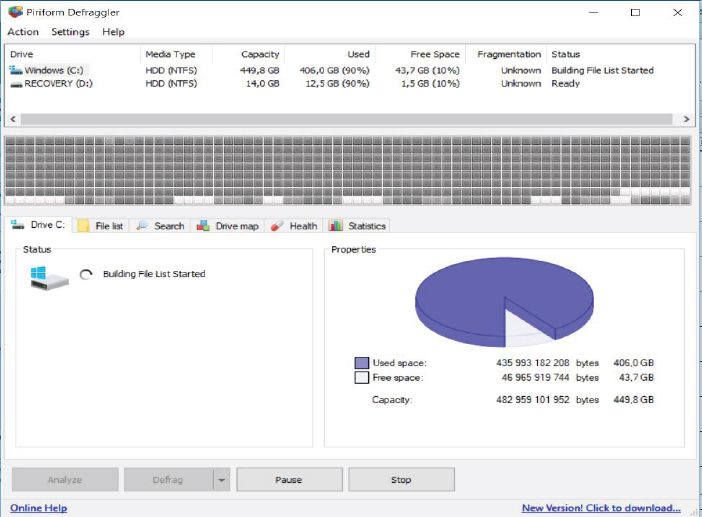Viewport: 702px width, 517px height.
Task: Switch to the Drive C: tab
Action: pyautogui.click(x=38, y=226)
